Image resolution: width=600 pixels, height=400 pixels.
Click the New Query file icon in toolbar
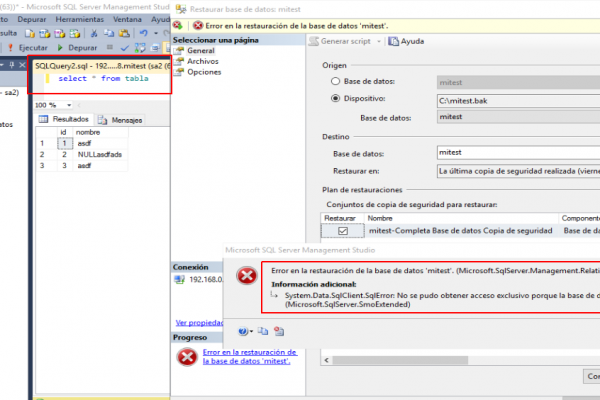point(30,34)
